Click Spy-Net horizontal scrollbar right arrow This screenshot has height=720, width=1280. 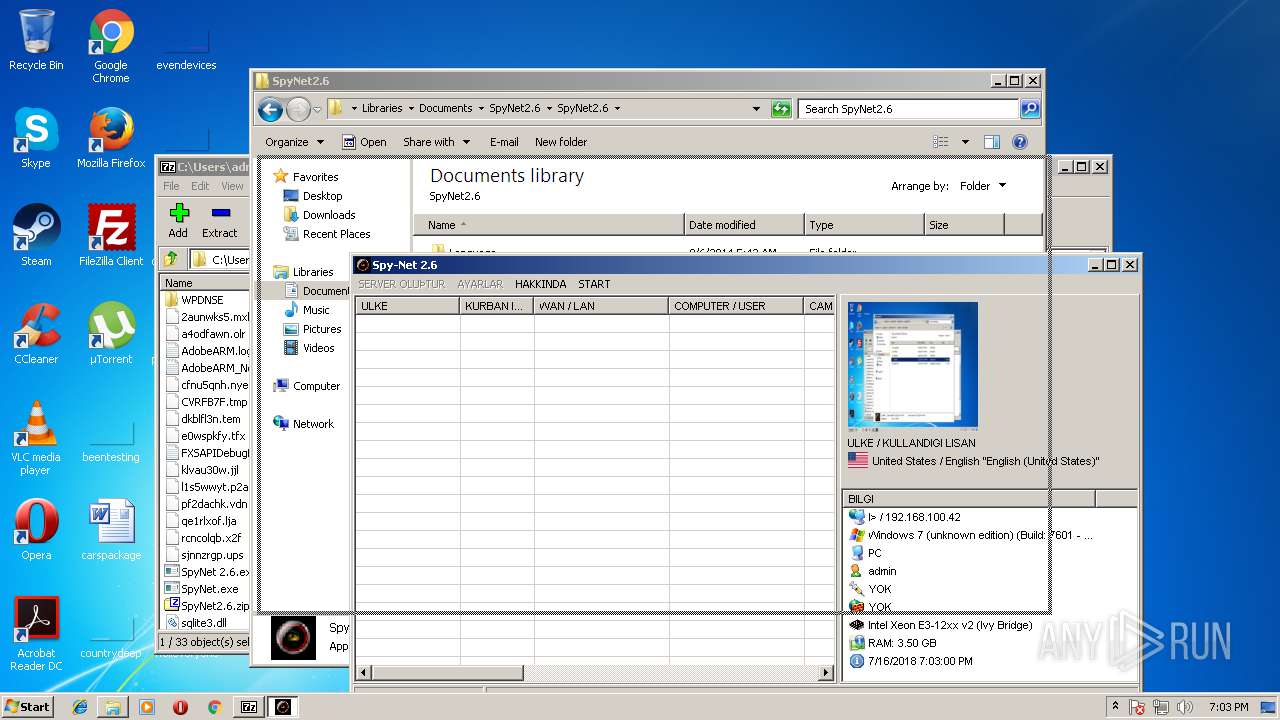[x=826, y=673]
